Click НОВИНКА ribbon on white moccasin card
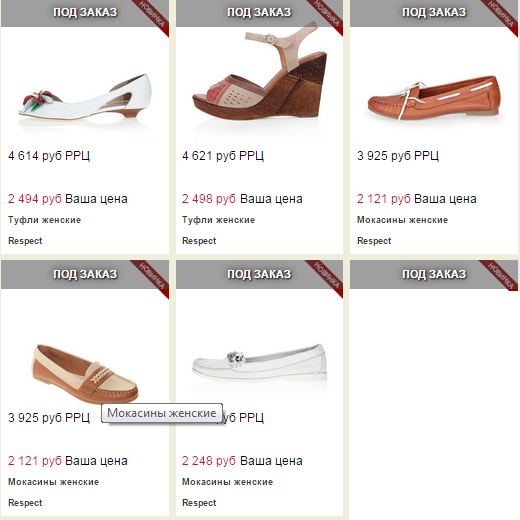Viewport: 520px width, 520px height. coord(326,279)
